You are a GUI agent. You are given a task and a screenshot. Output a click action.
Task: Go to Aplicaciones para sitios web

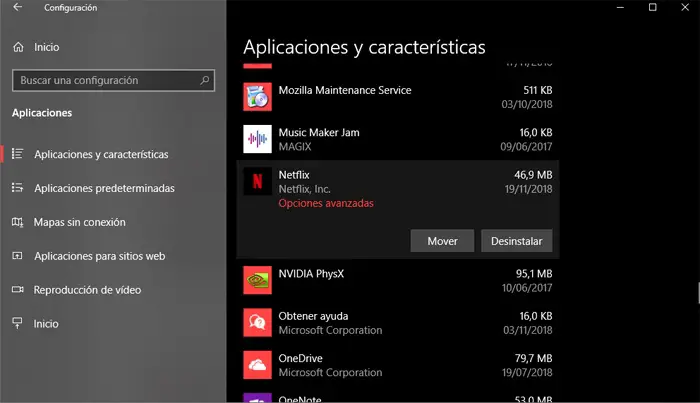pyautogui.click(x=100, y=256)
